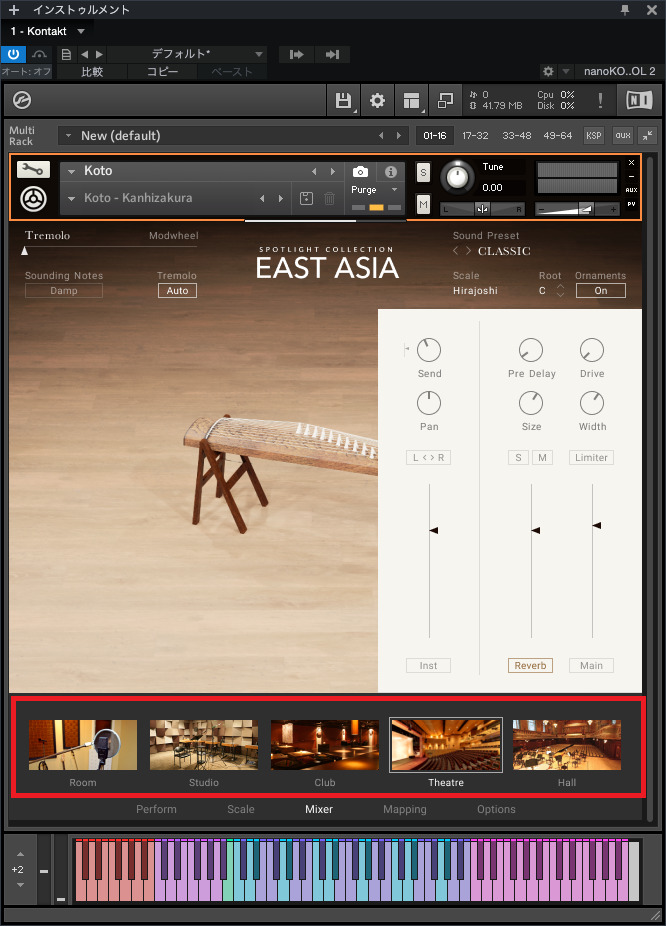Minimize rack with AUX-side collapse arrows icon
The width and height of the screenshot is (666, 926).
click(648, 135)
